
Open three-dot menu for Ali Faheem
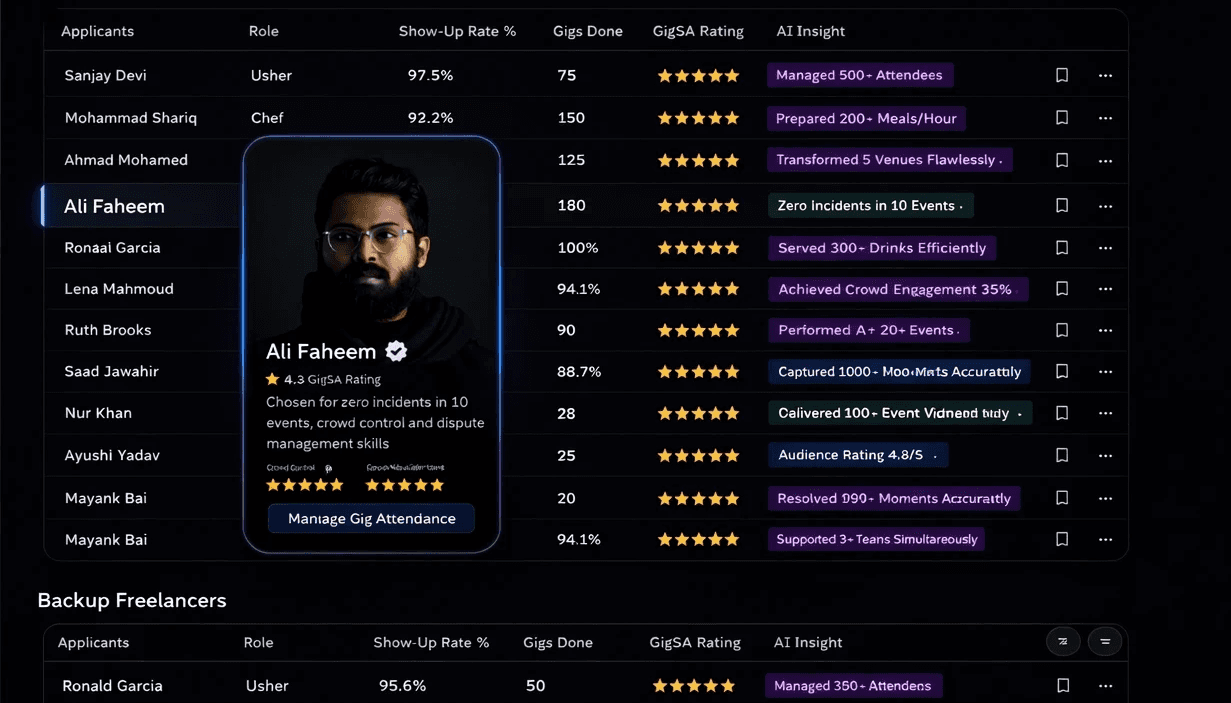coord(1105,206)
